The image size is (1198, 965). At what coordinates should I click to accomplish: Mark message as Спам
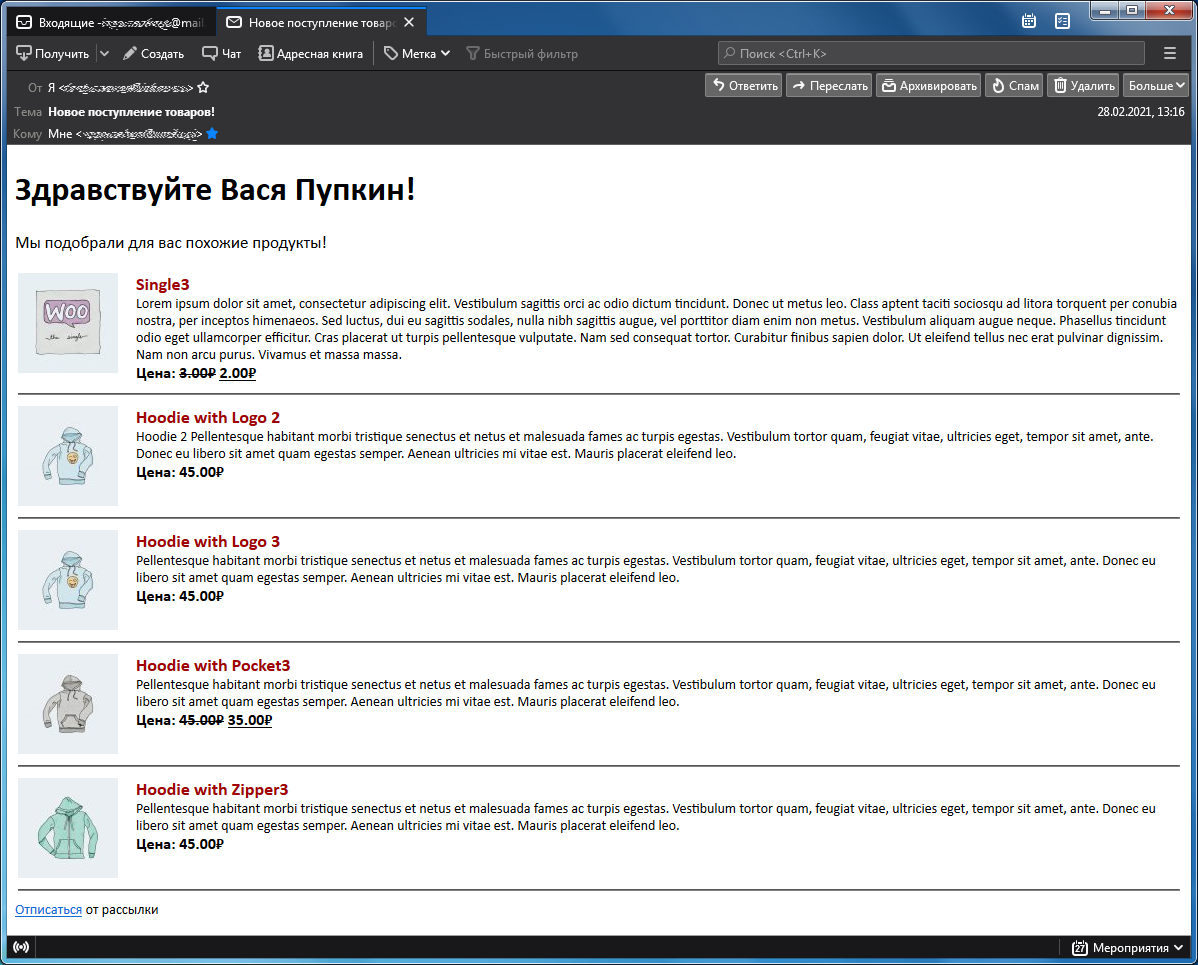pyautogui.click(x=1014, y=86)
